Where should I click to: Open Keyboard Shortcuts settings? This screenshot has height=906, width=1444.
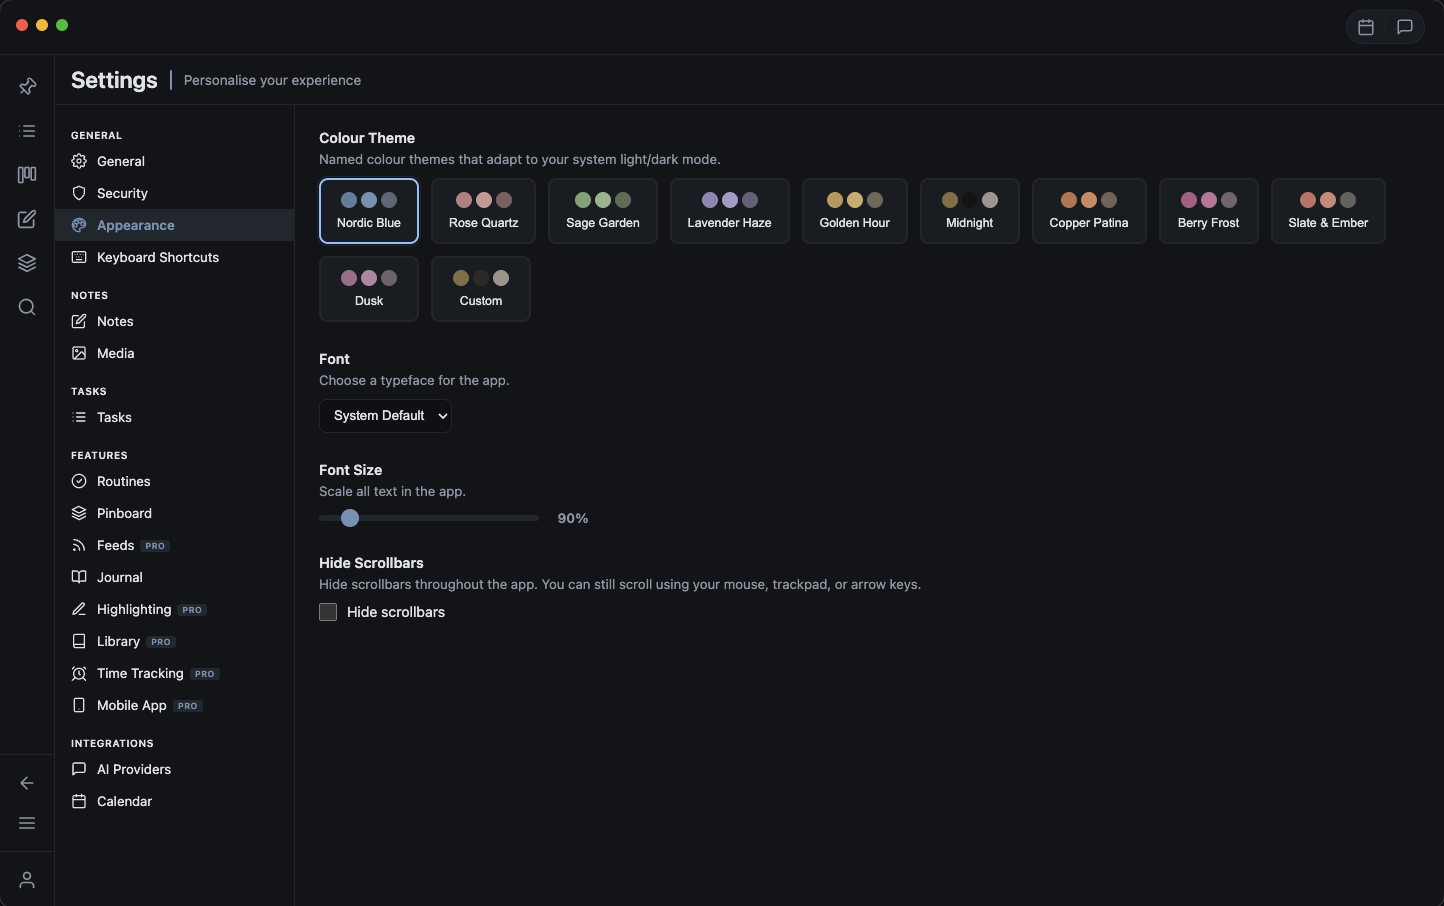pyautogui.click(x=157, y=257)
